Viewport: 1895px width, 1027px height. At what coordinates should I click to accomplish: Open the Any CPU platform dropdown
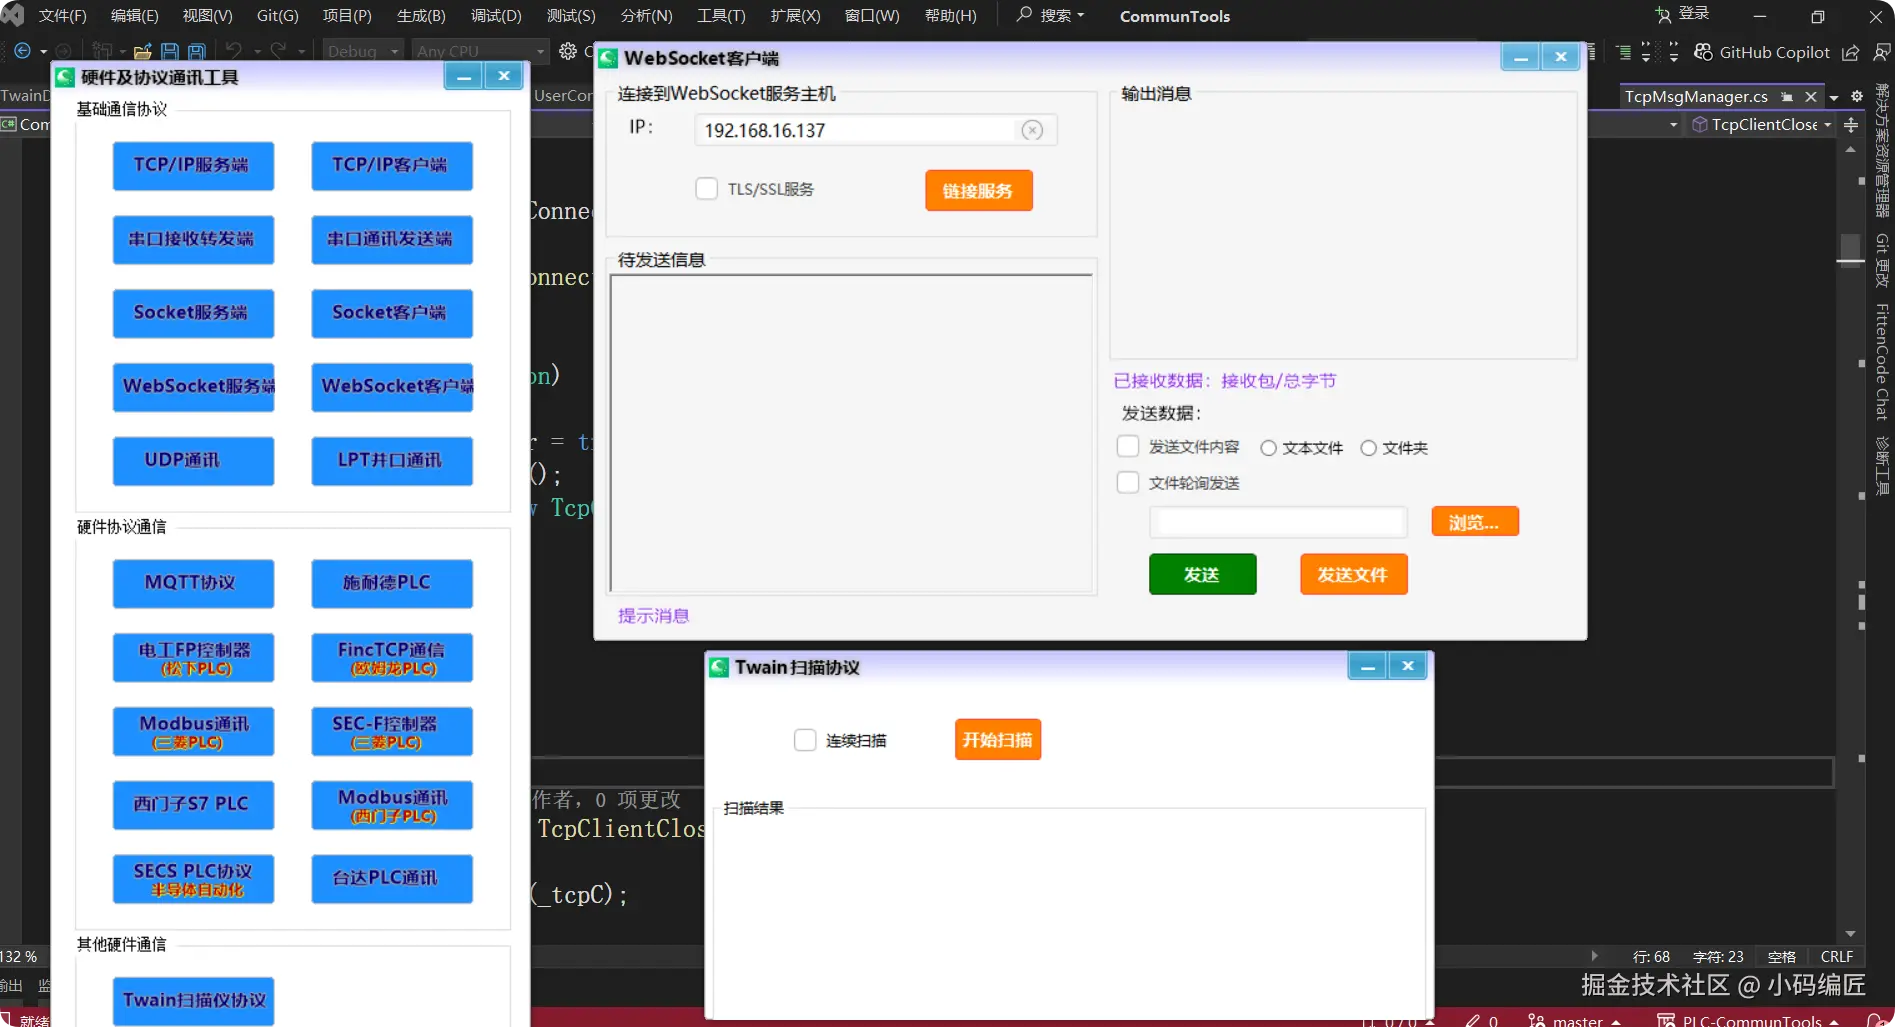click(481, 51)
